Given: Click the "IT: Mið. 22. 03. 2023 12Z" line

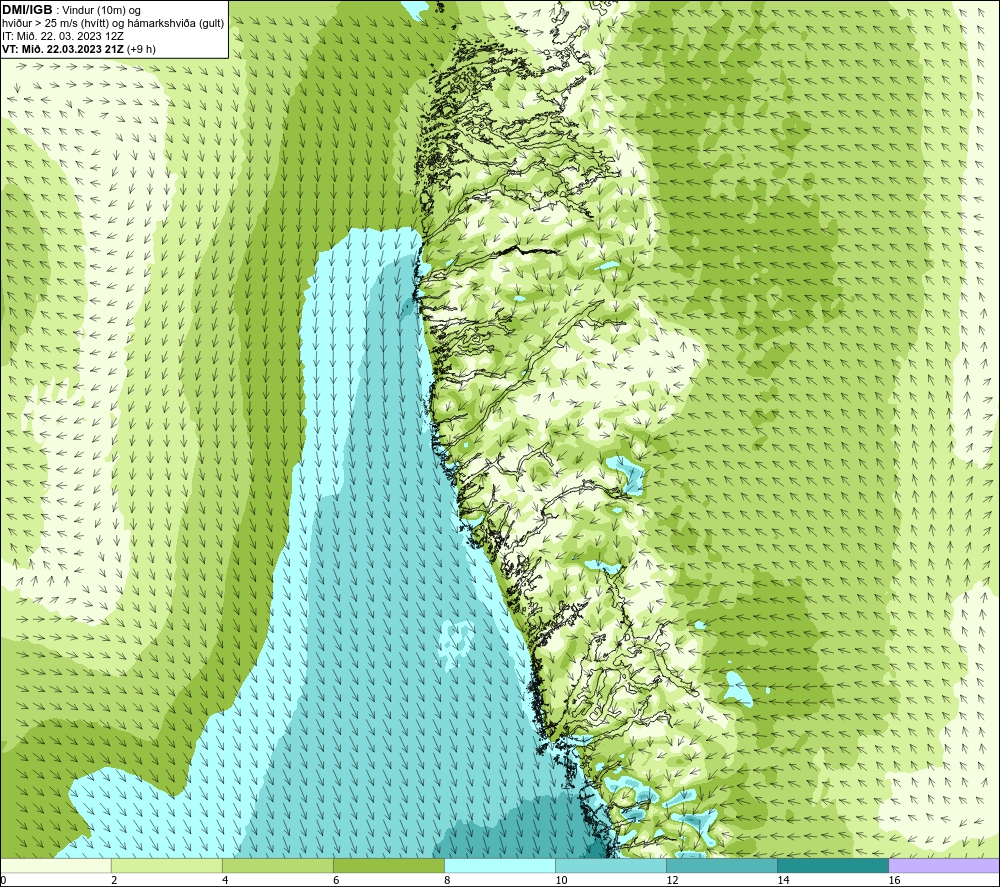Looking at the screenshot, I should pyautogui.click(x=62, y=36).
